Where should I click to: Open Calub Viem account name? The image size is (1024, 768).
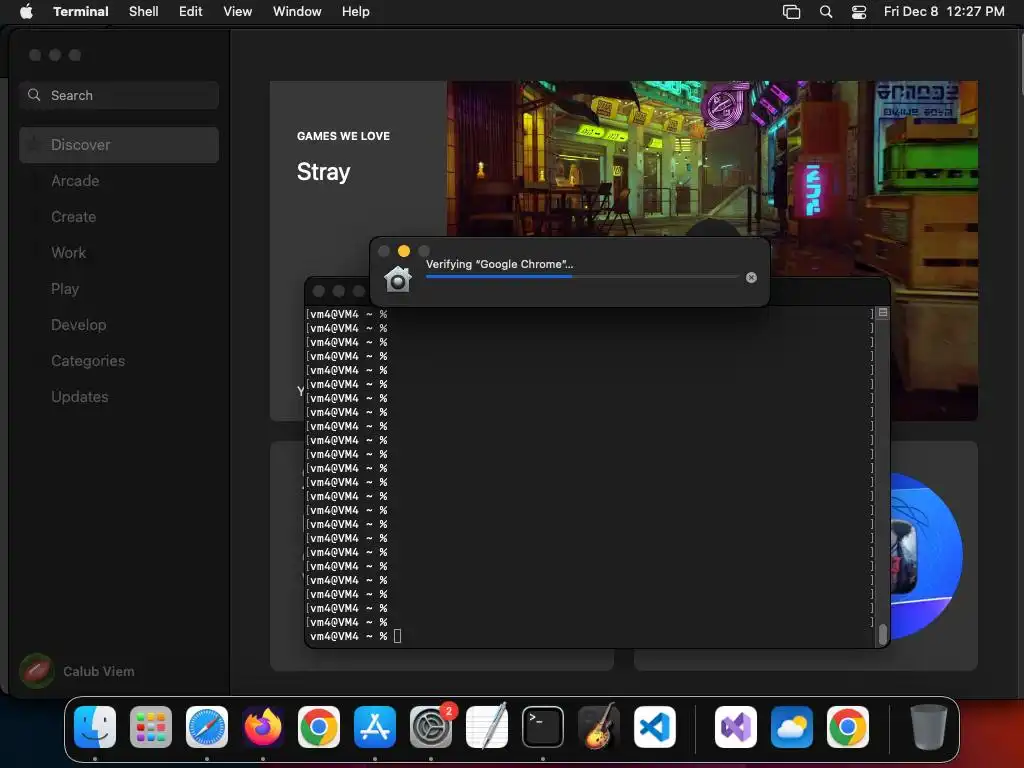pos(99,671)
